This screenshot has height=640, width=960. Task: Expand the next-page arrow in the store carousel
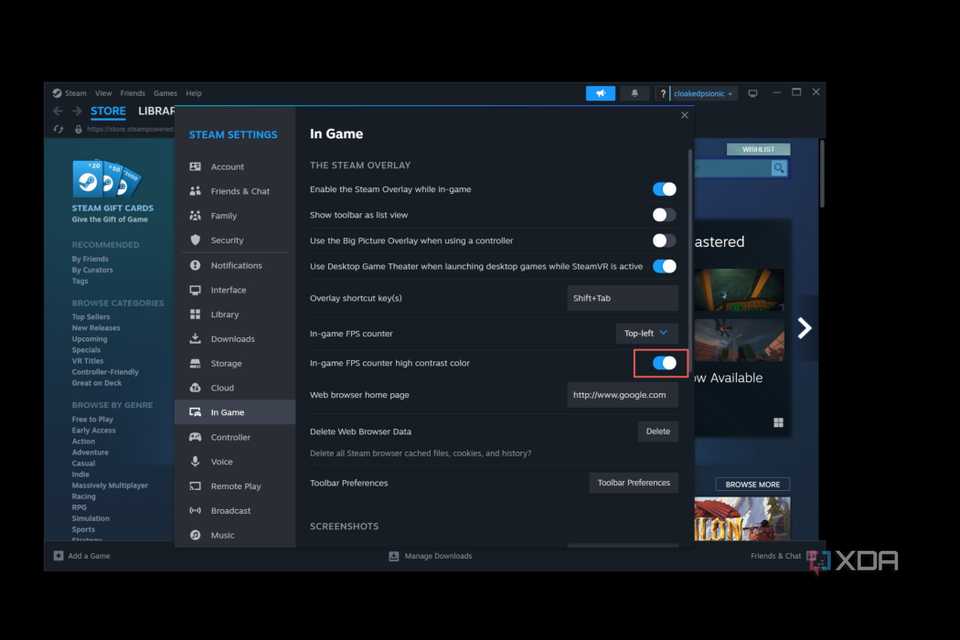804,327
